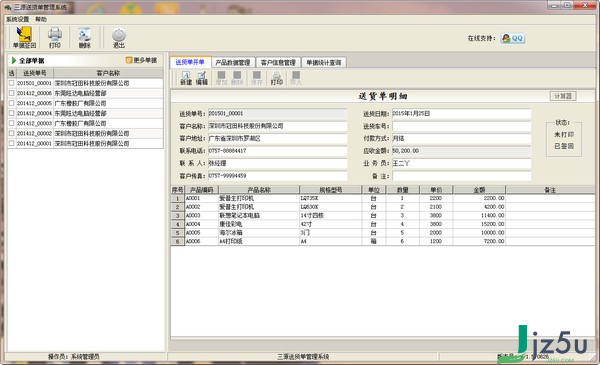The image size is (600, 365).
Task: Select order row 201412_00006 东莞旺达电脑经营部
Action: coord(85,93)
